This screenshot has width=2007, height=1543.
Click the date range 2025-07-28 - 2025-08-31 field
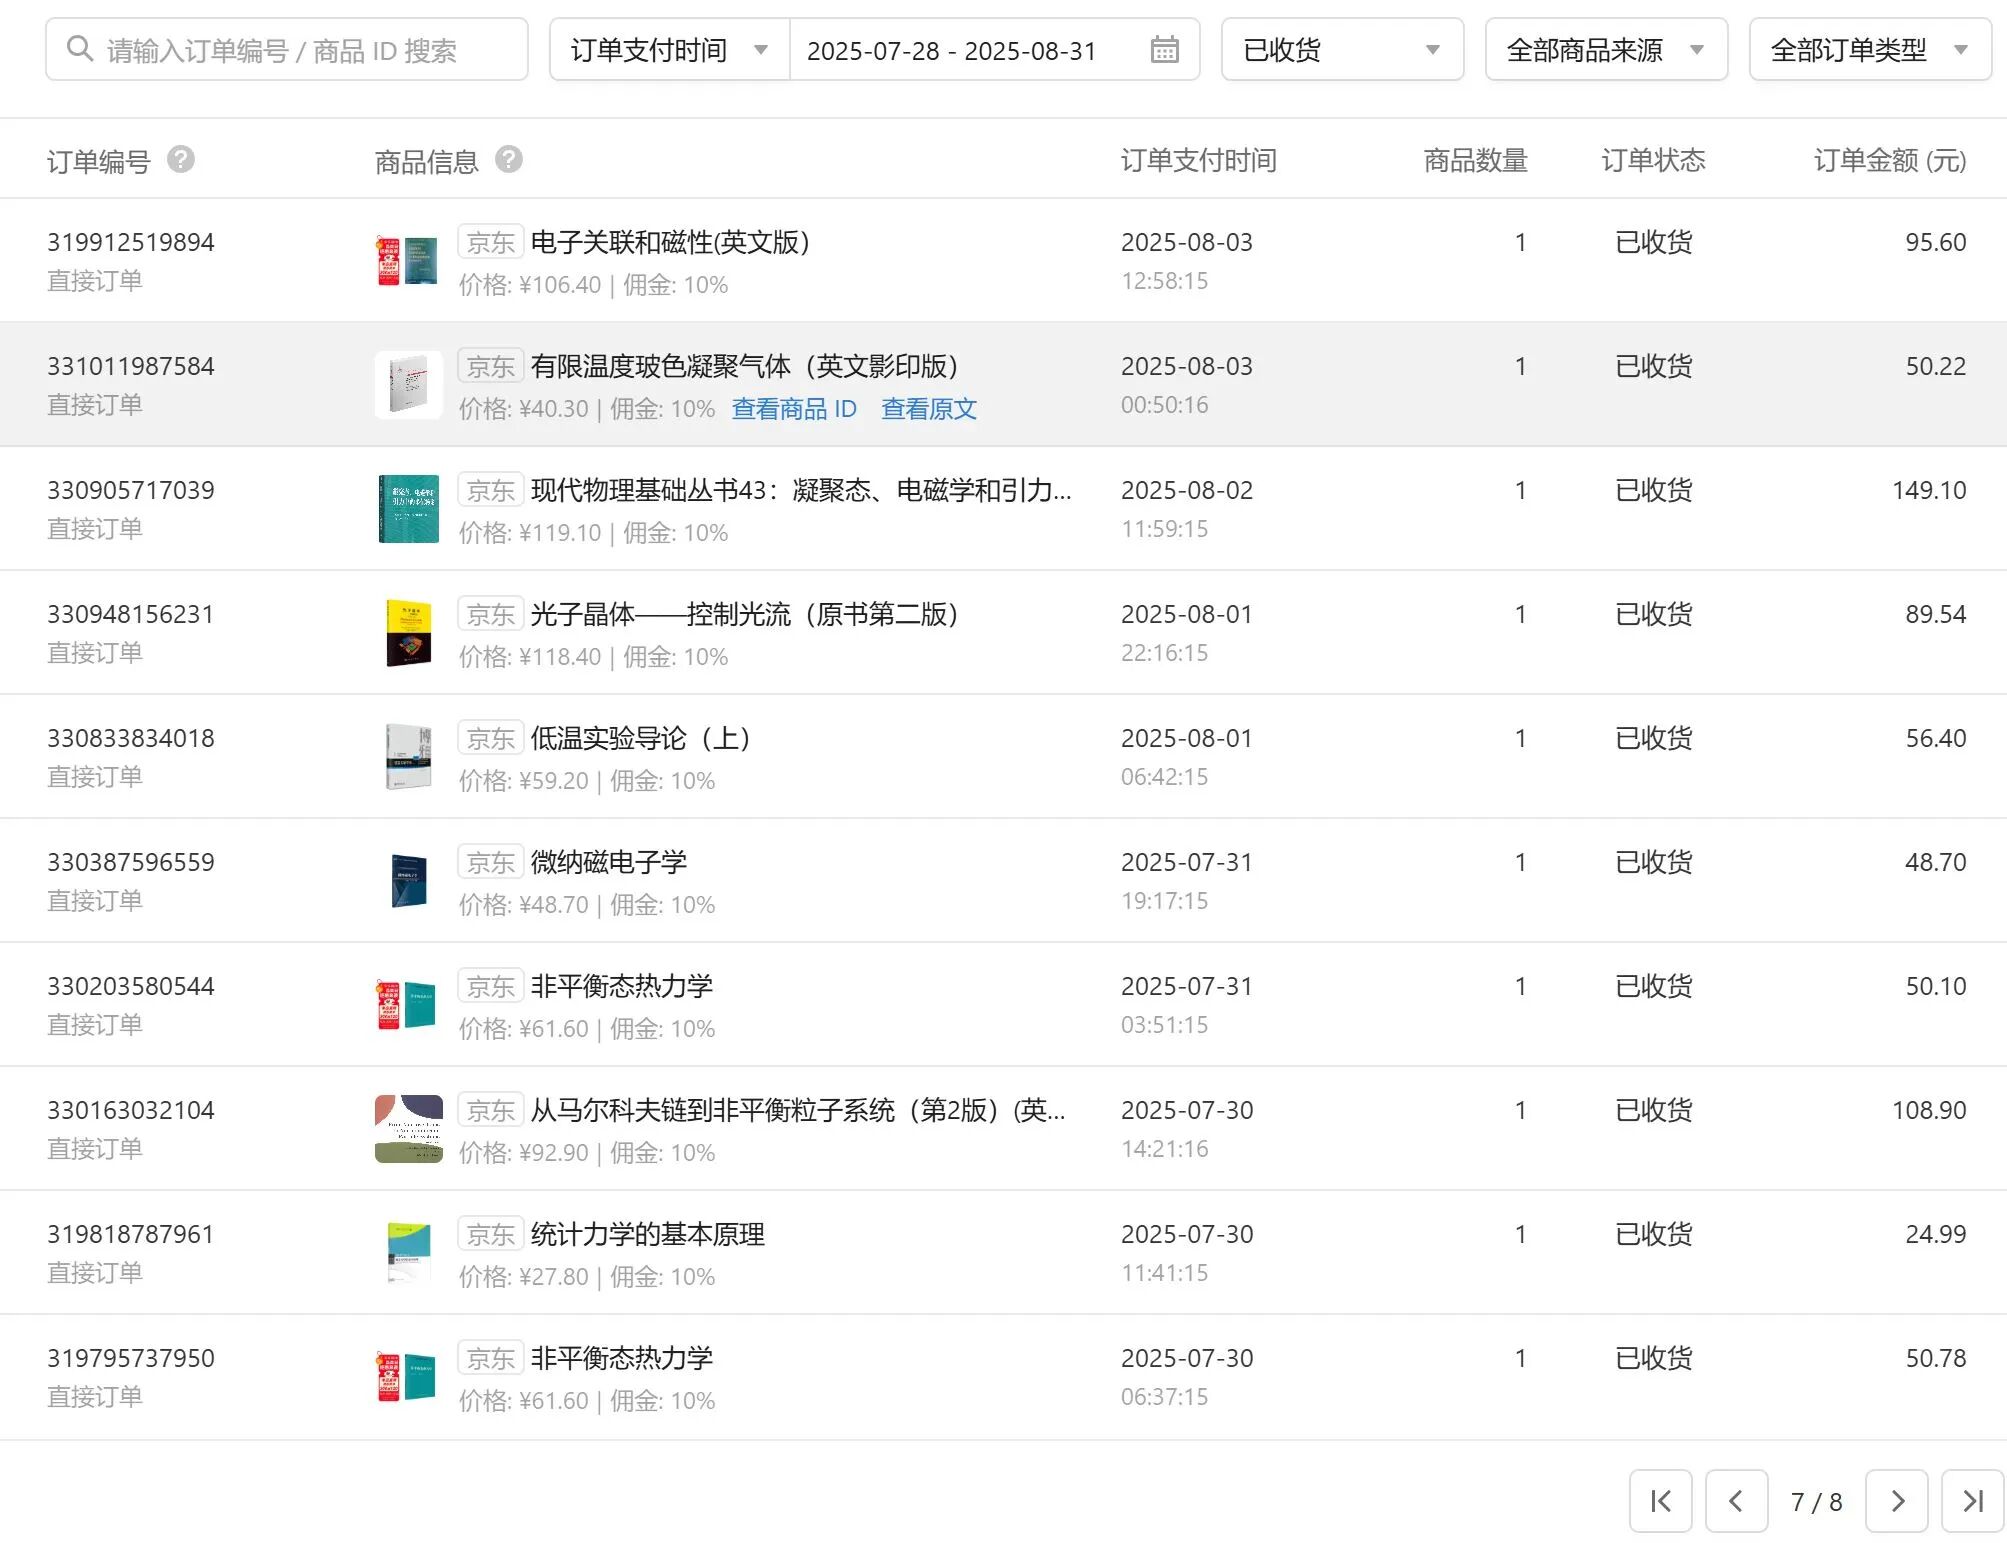tap(951, 50)
